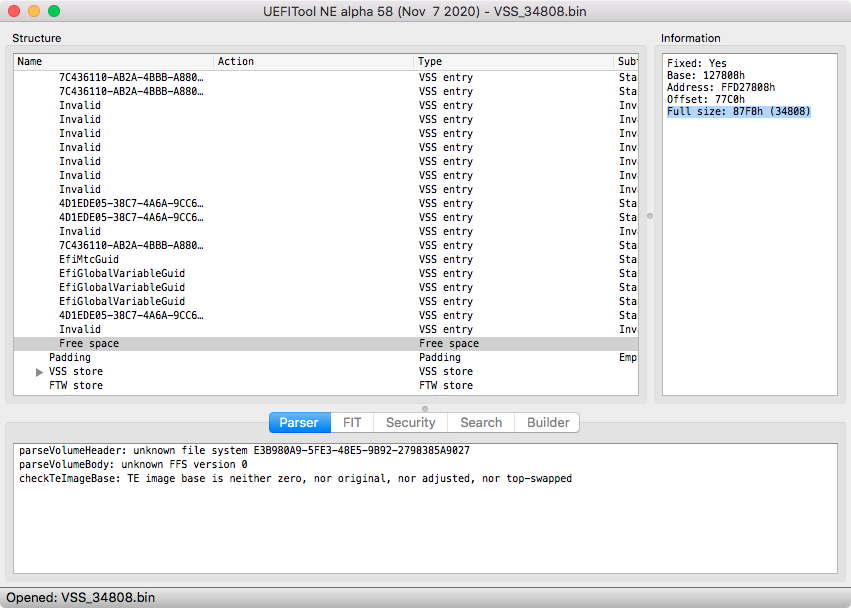Select the Padding item in the tree

[70, 358]
